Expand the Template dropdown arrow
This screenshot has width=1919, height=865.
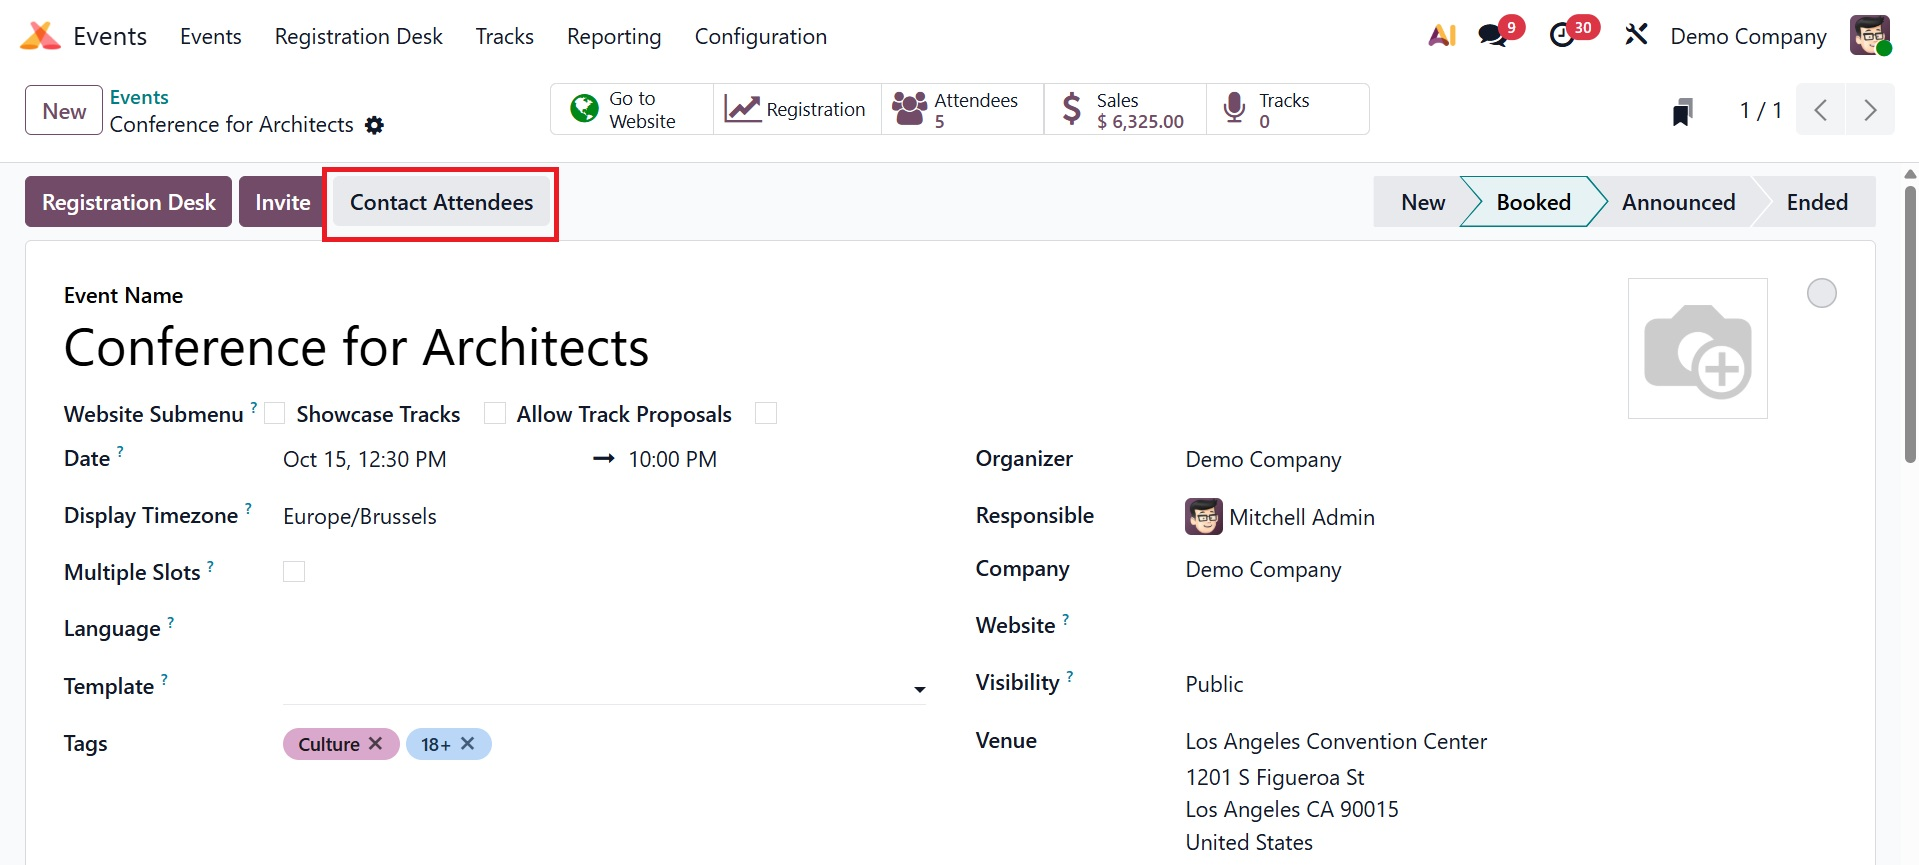pyautogui.click(x=919, y=689)
